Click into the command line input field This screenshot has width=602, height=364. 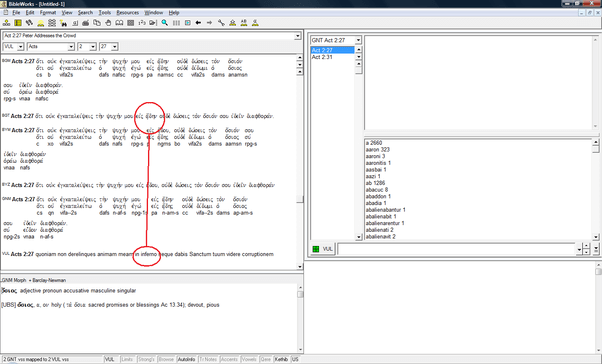pyautogui.click(x=456, y=249)
